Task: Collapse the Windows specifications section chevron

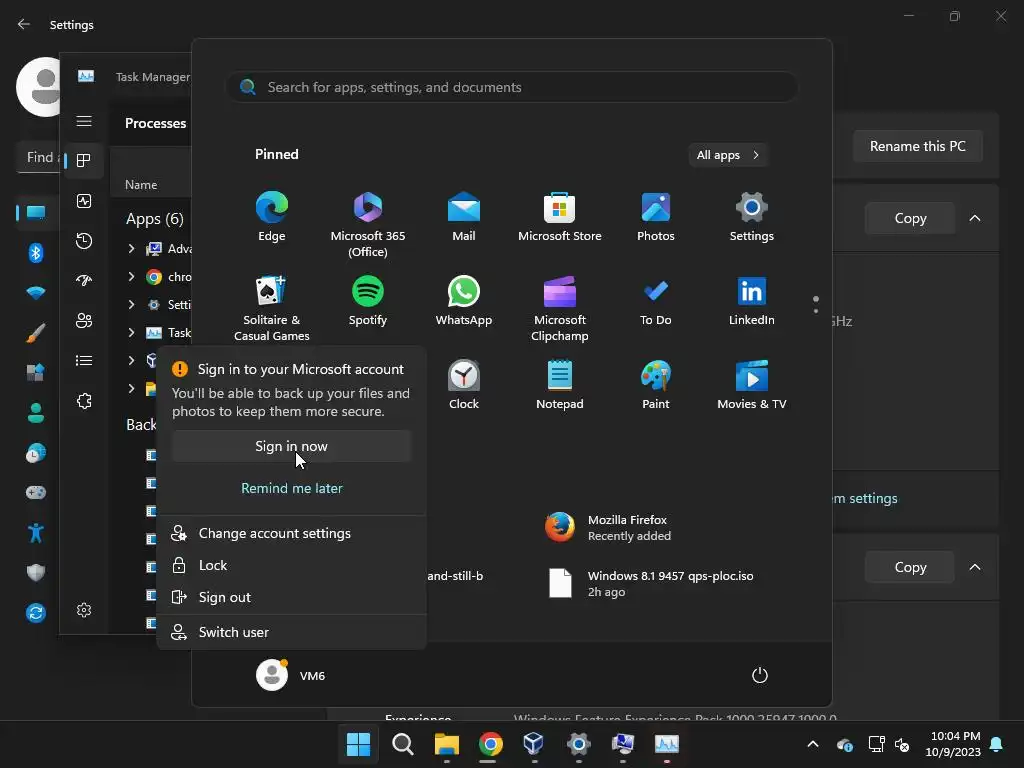Action: [974, 567]
